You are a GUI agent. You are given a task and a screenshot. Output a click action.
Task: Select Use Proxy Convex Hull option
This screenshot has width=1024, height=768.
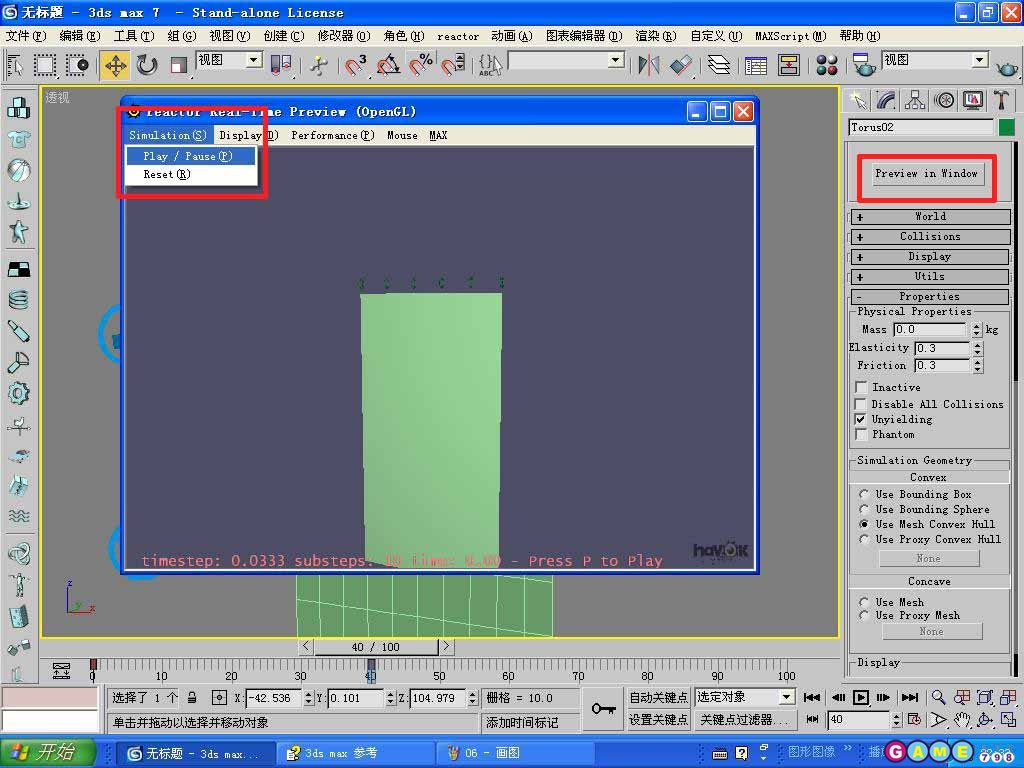(864, 539)
